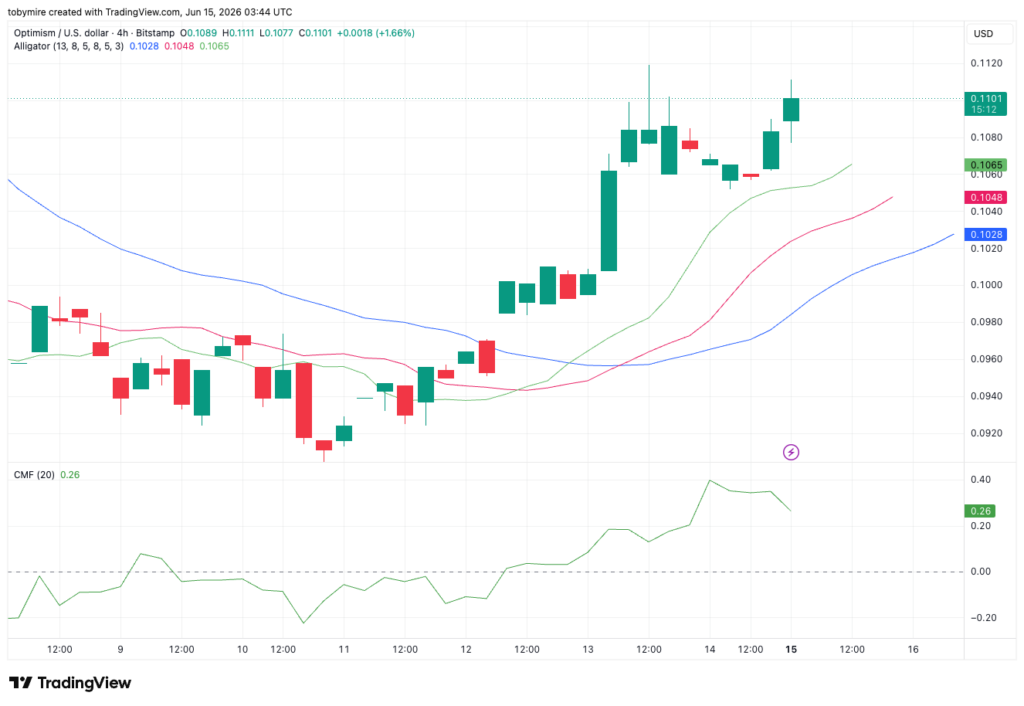Click the CMF (20) indicator label
This screenshot has width=1024, height=706.
pyautogui.click(x=34, y=475)
